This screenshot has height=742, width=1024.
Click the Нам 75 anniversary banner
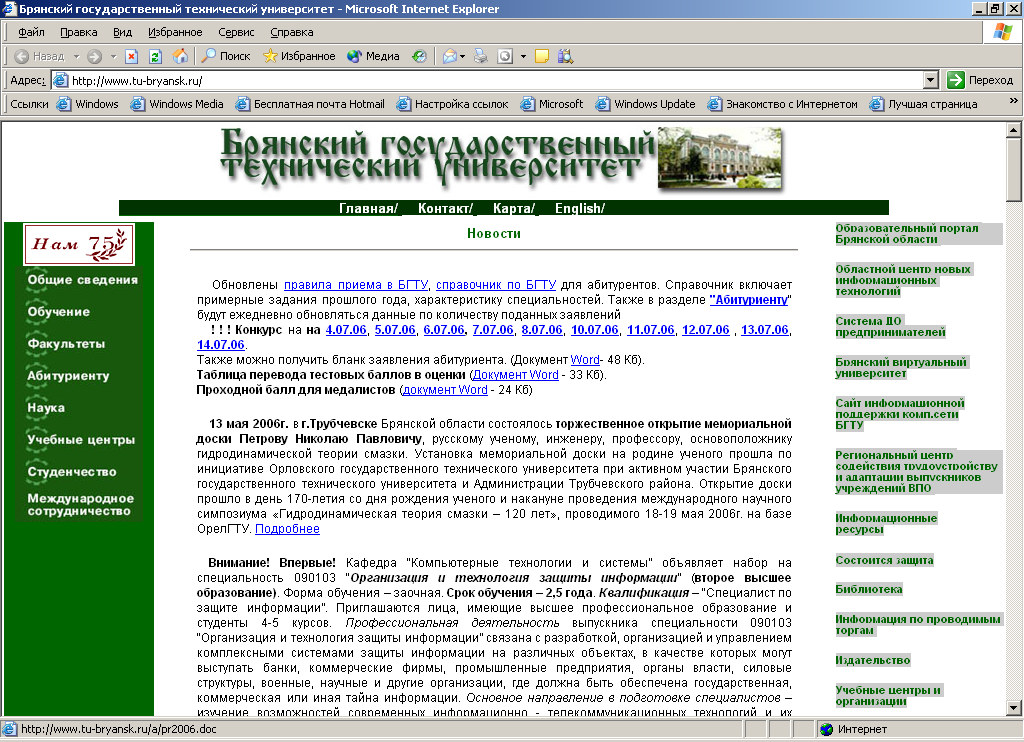(x=79, y=244)
